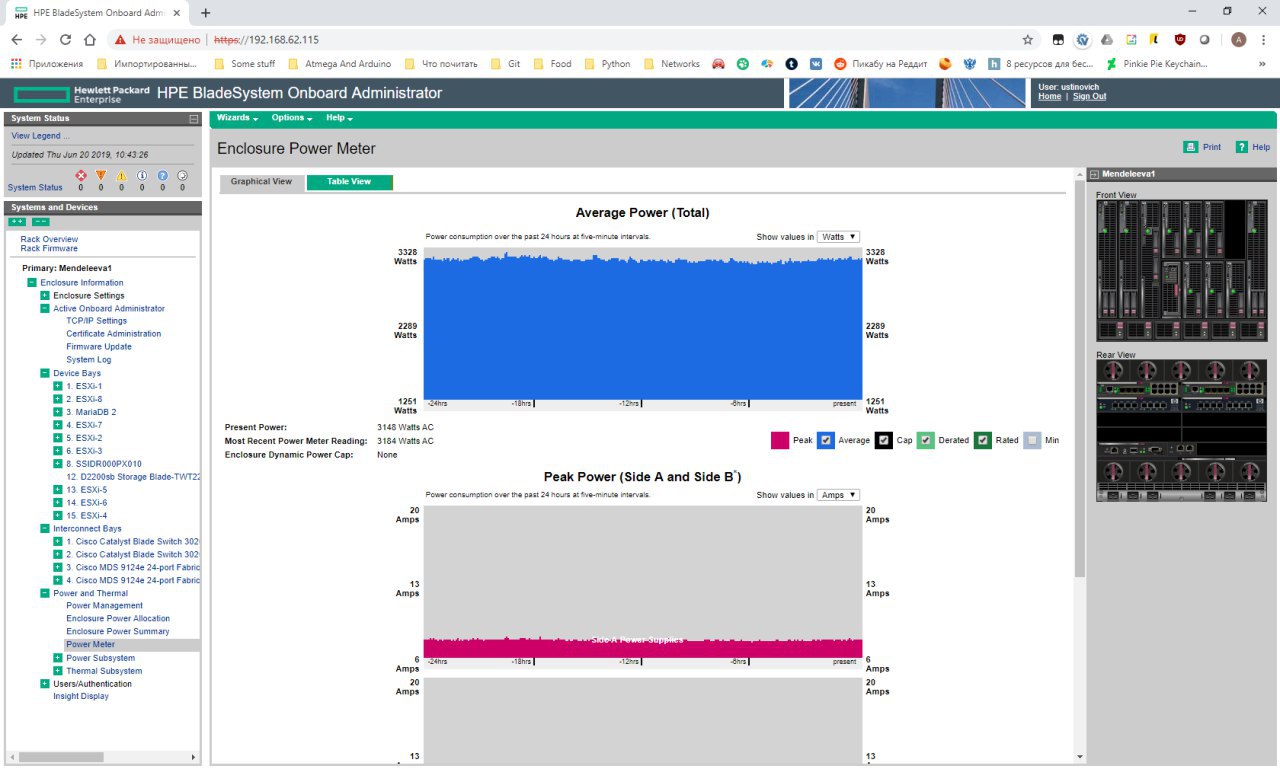Expand the Thermal Subsystem tree node
Viewport: 1280px width, 769px height.
[x=58, y=671]
